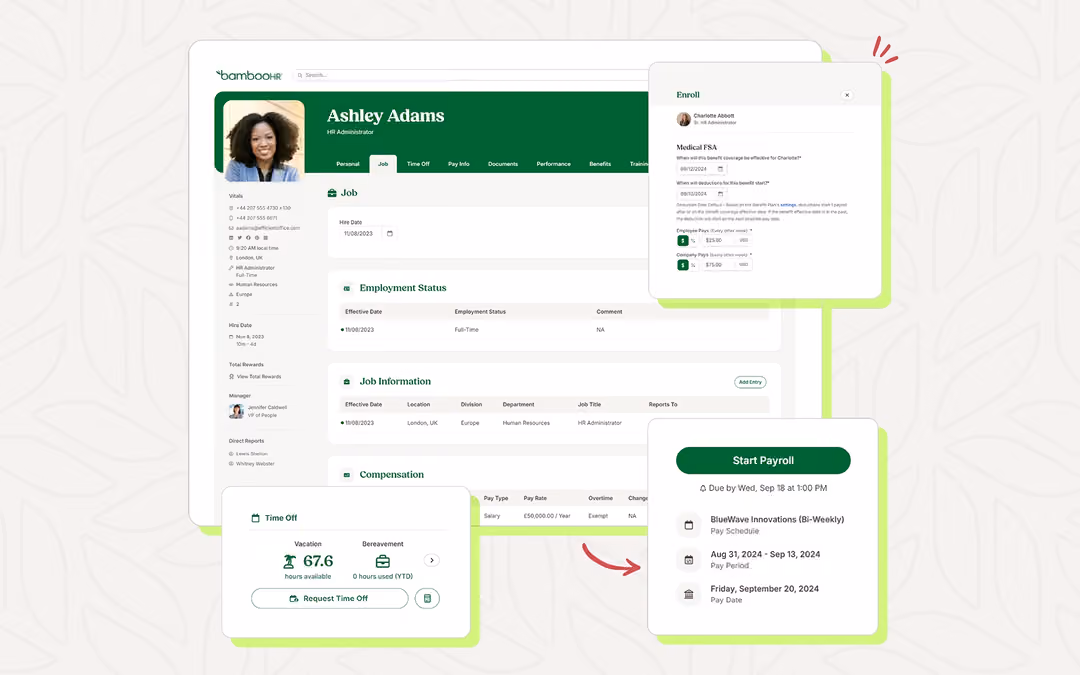Click the email envelope icon in Vitals
This screenshot has height=675, width=1080.
[231, 228]
